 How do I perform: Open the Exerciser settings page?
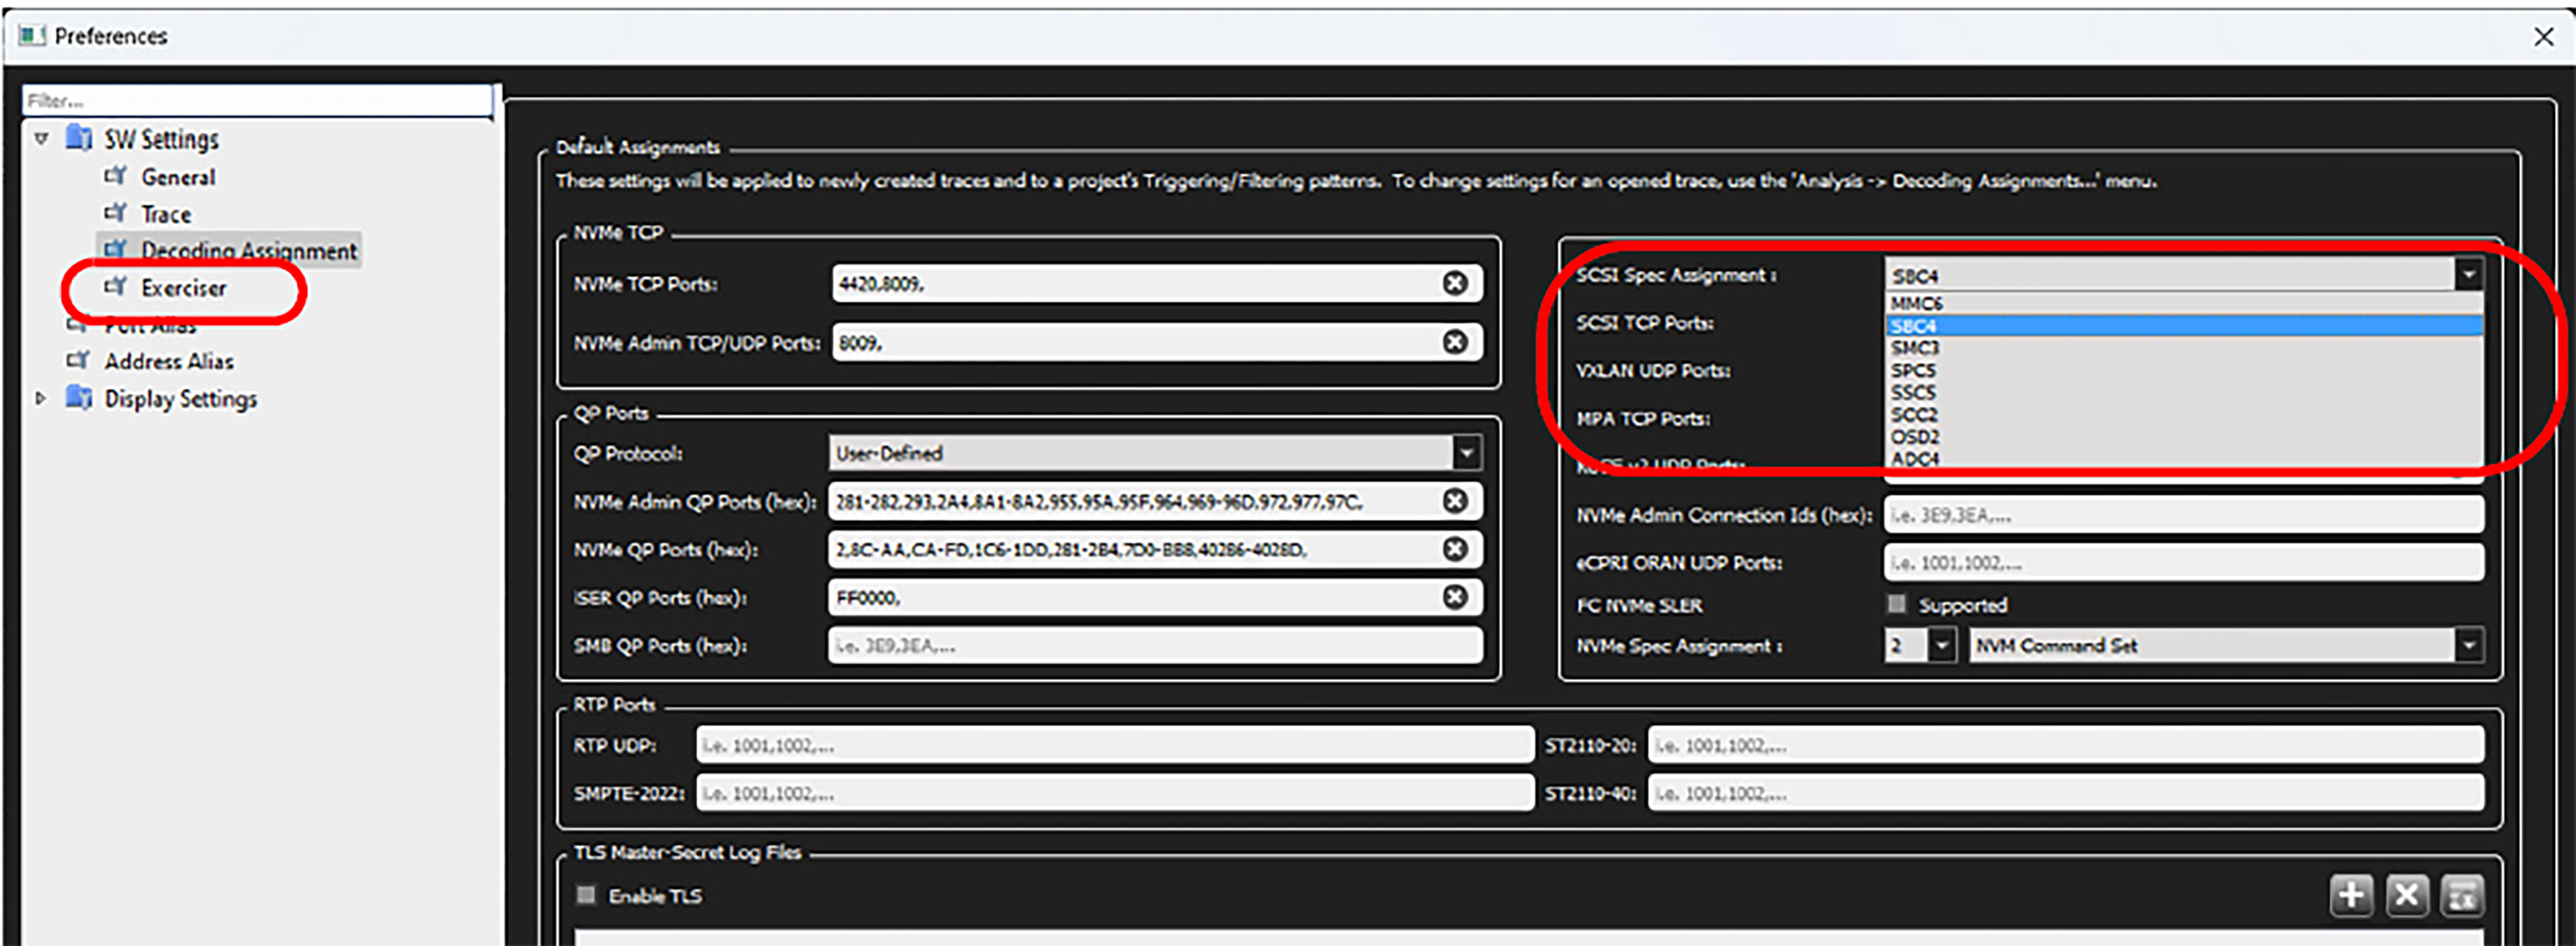183,288
